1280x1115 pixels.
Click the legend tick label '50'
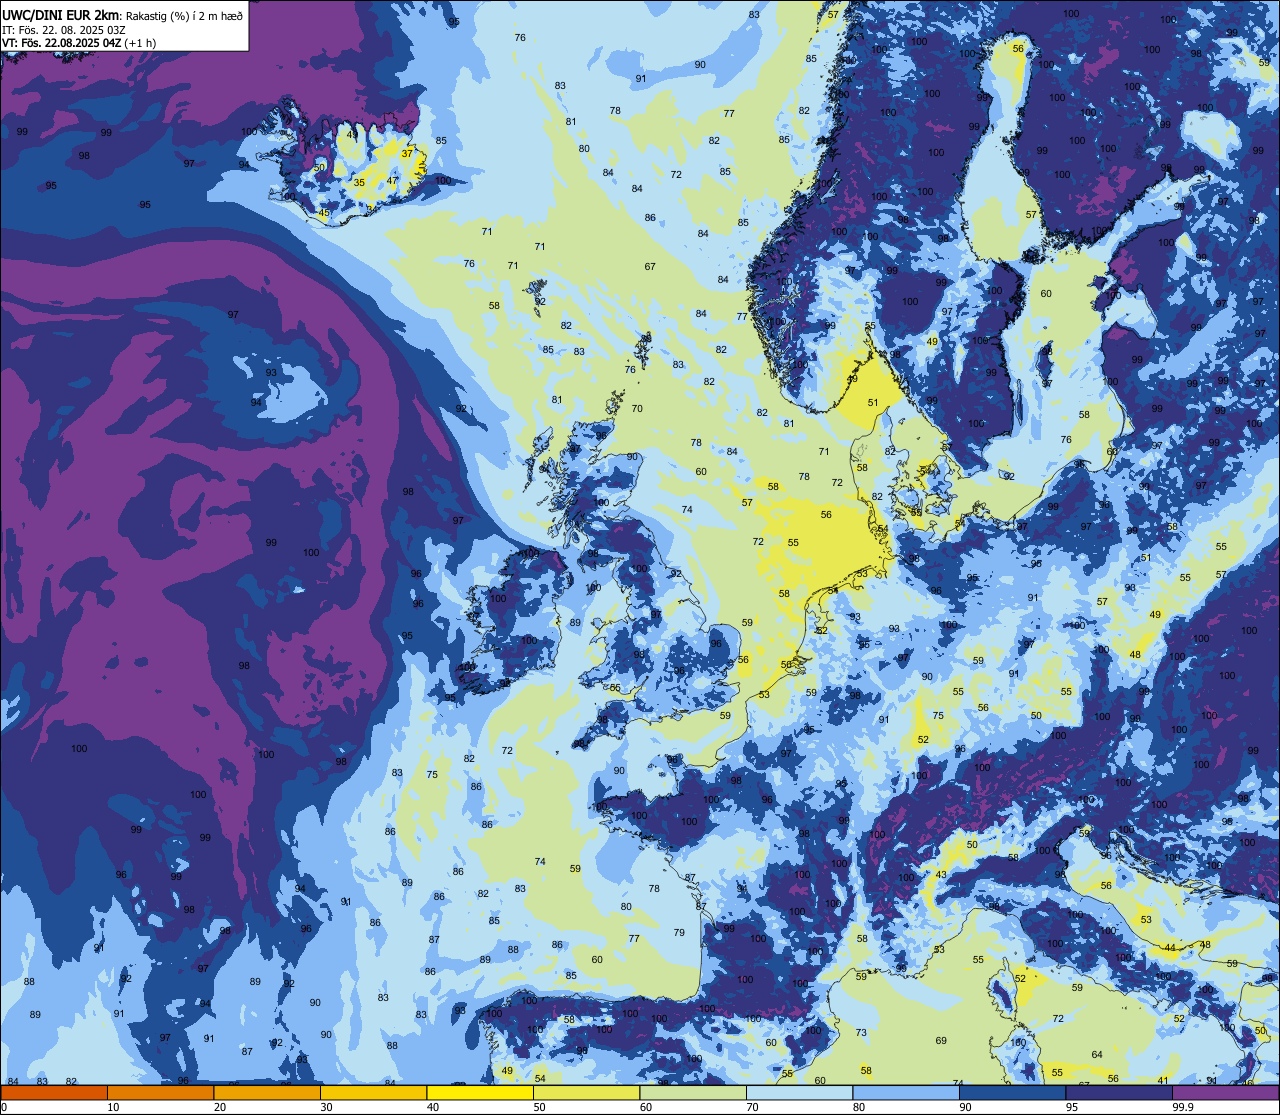click(539, 1107)
